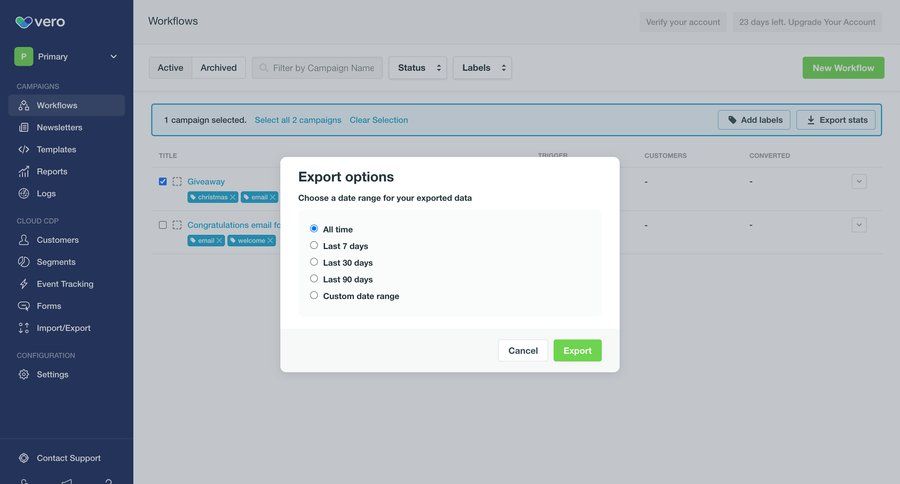The image size is (900, 484).
Task: Click the Clear Selection link
Action: point(379,120)
